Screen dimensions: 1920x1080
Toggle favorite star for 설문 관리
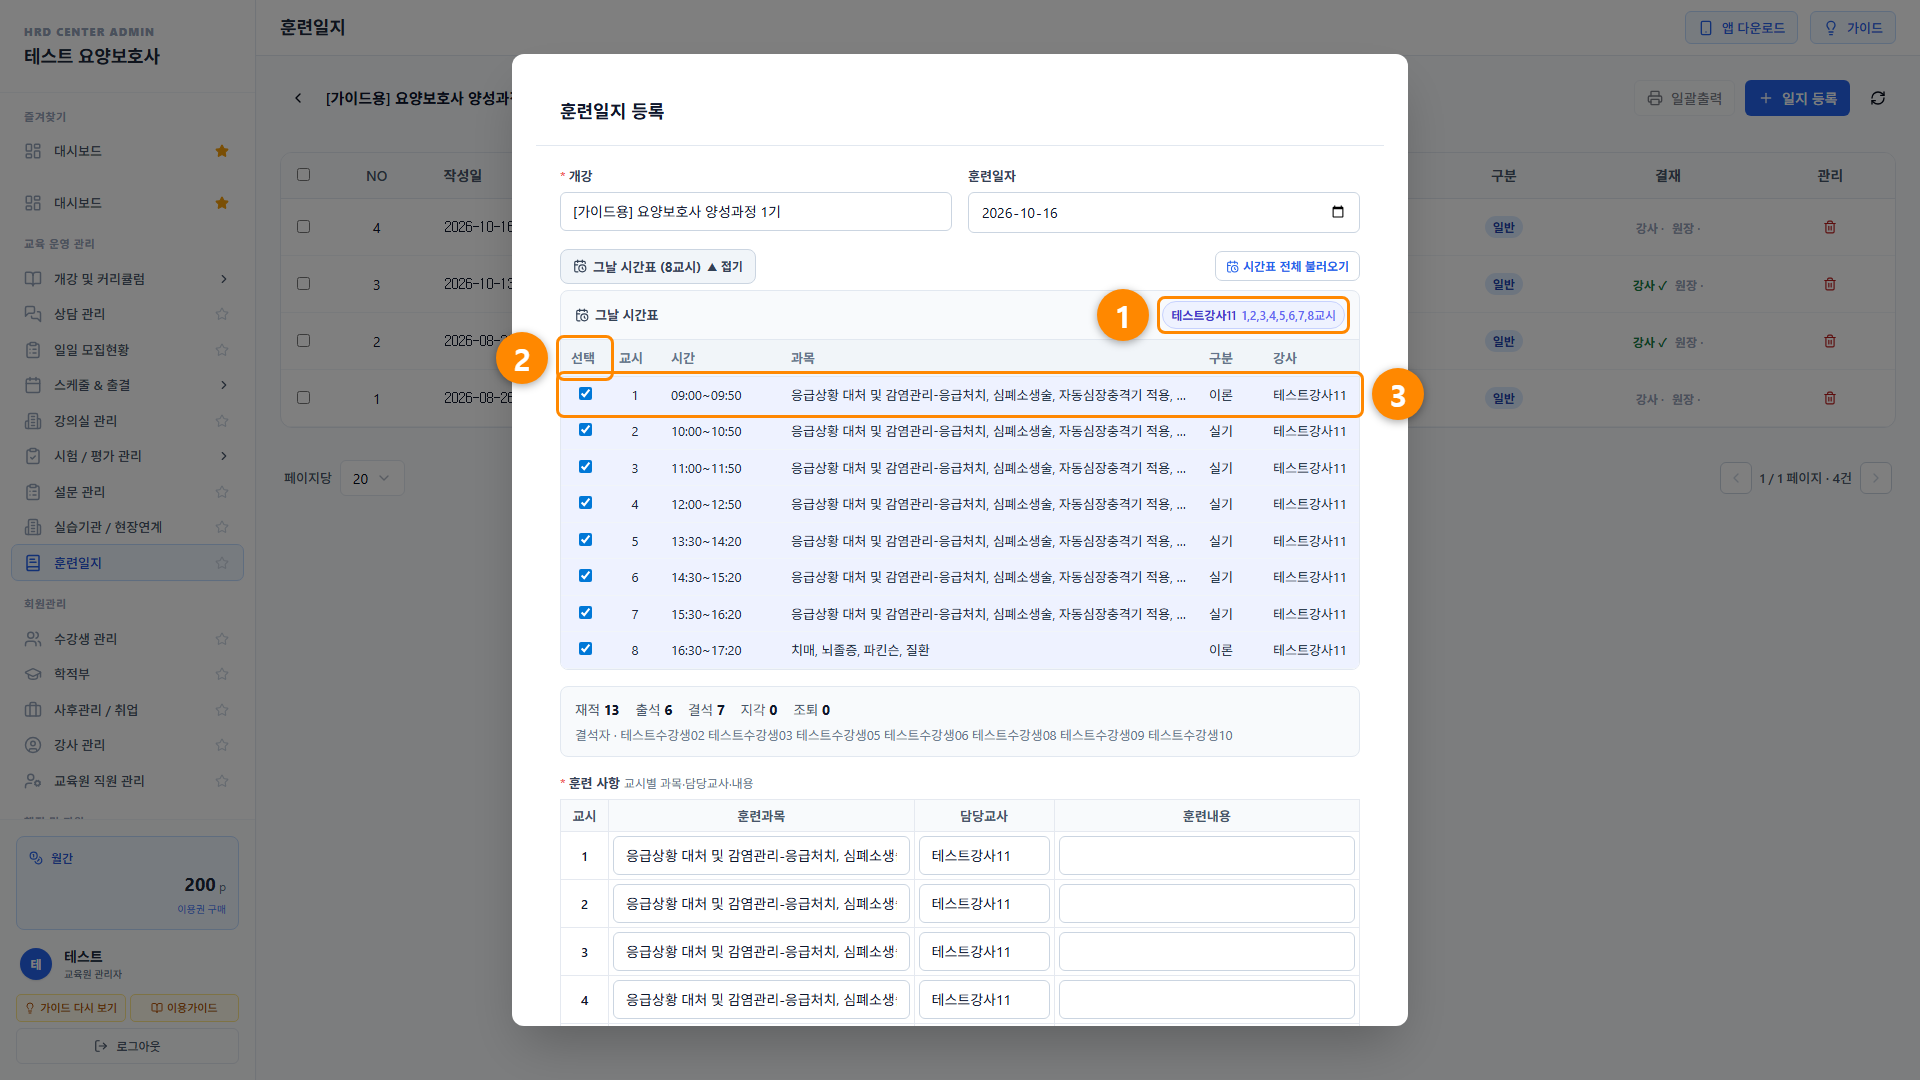[x=222, y=492]
